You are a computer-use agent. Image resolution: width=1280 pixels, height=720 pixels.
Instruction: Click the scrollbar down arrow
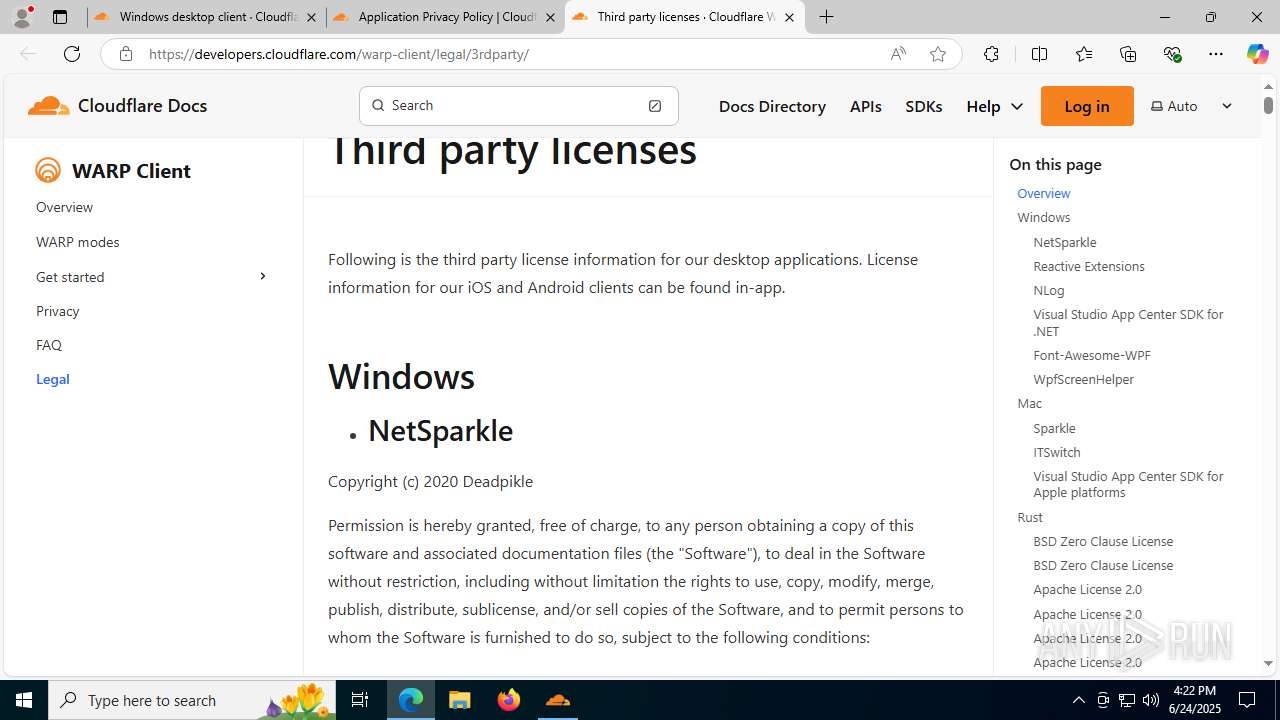(x=1268, y=663)
